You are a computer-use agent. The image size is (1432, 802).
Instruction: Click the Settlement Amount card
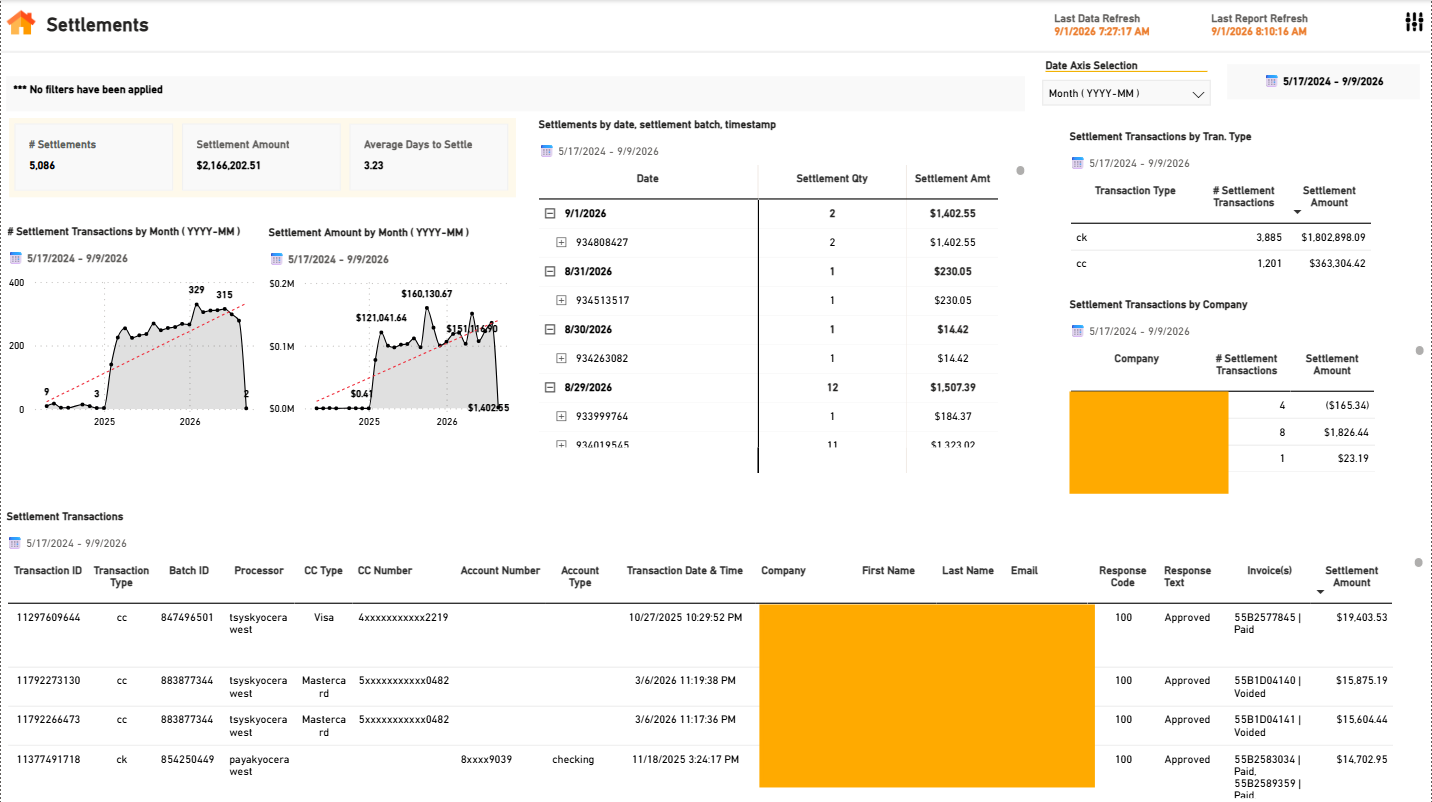pyautogui.click(x=260, y=157)
